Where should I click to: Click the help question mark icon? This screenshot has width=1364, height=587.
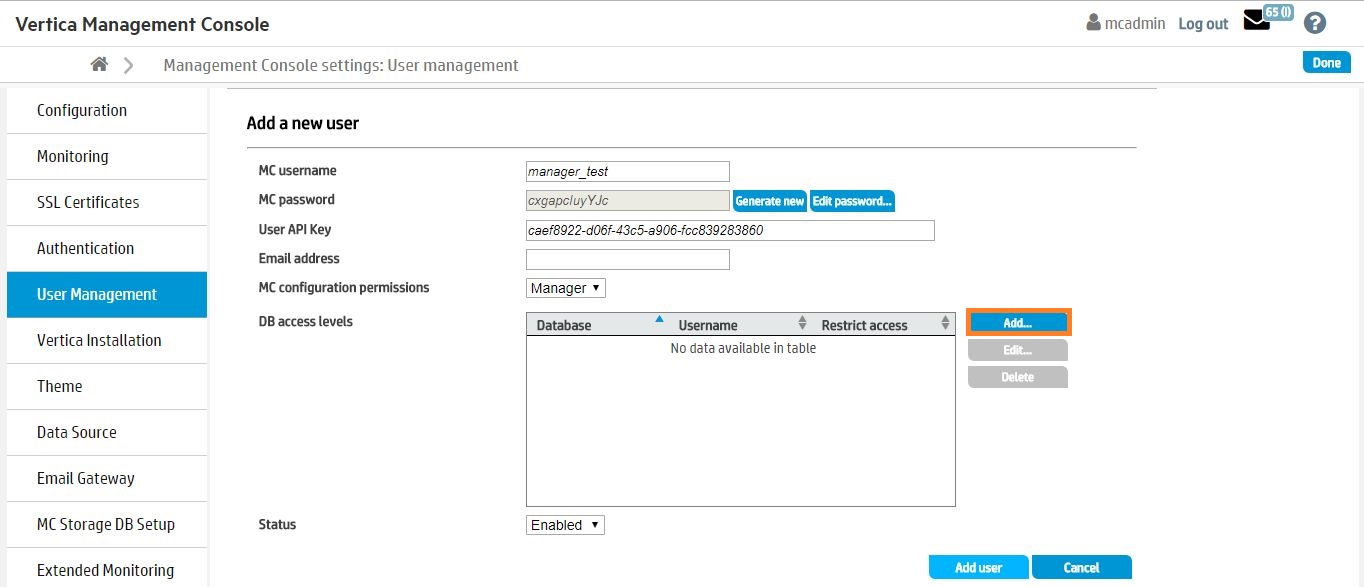1315,23
